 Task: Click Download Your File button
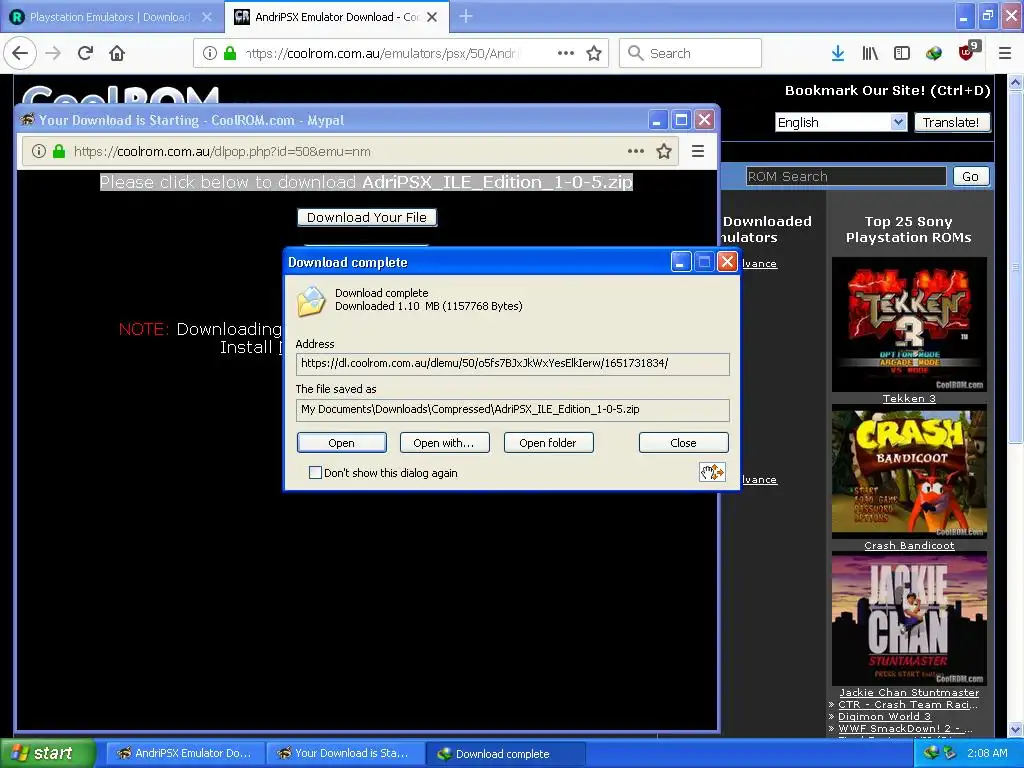pyautogui.click(x=367, y=217)
